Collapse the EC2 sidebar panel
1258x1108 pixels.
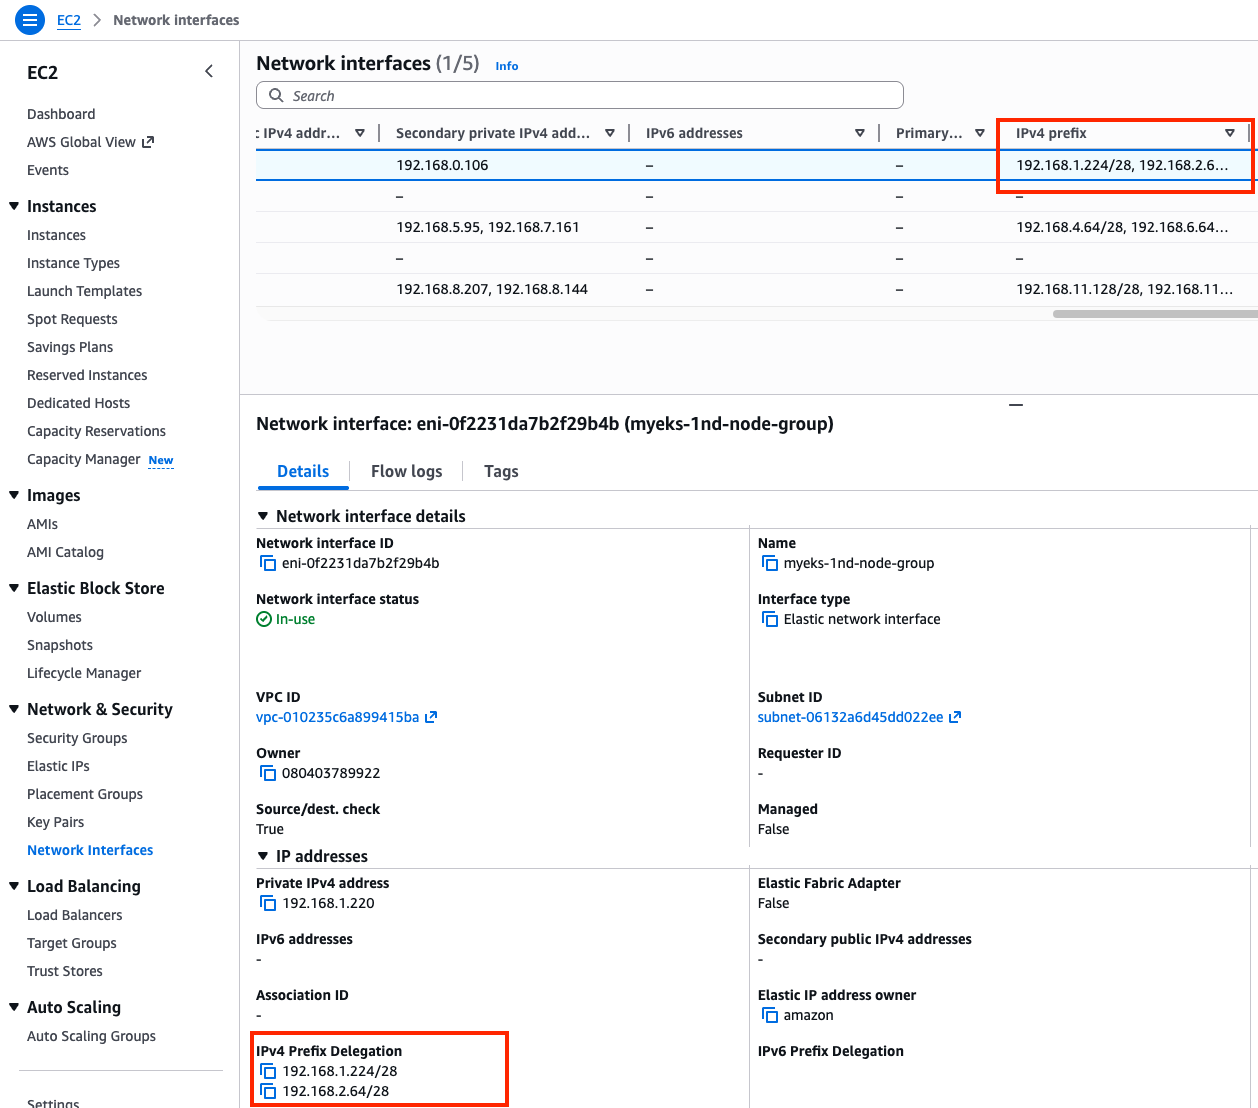pos(209,71)
